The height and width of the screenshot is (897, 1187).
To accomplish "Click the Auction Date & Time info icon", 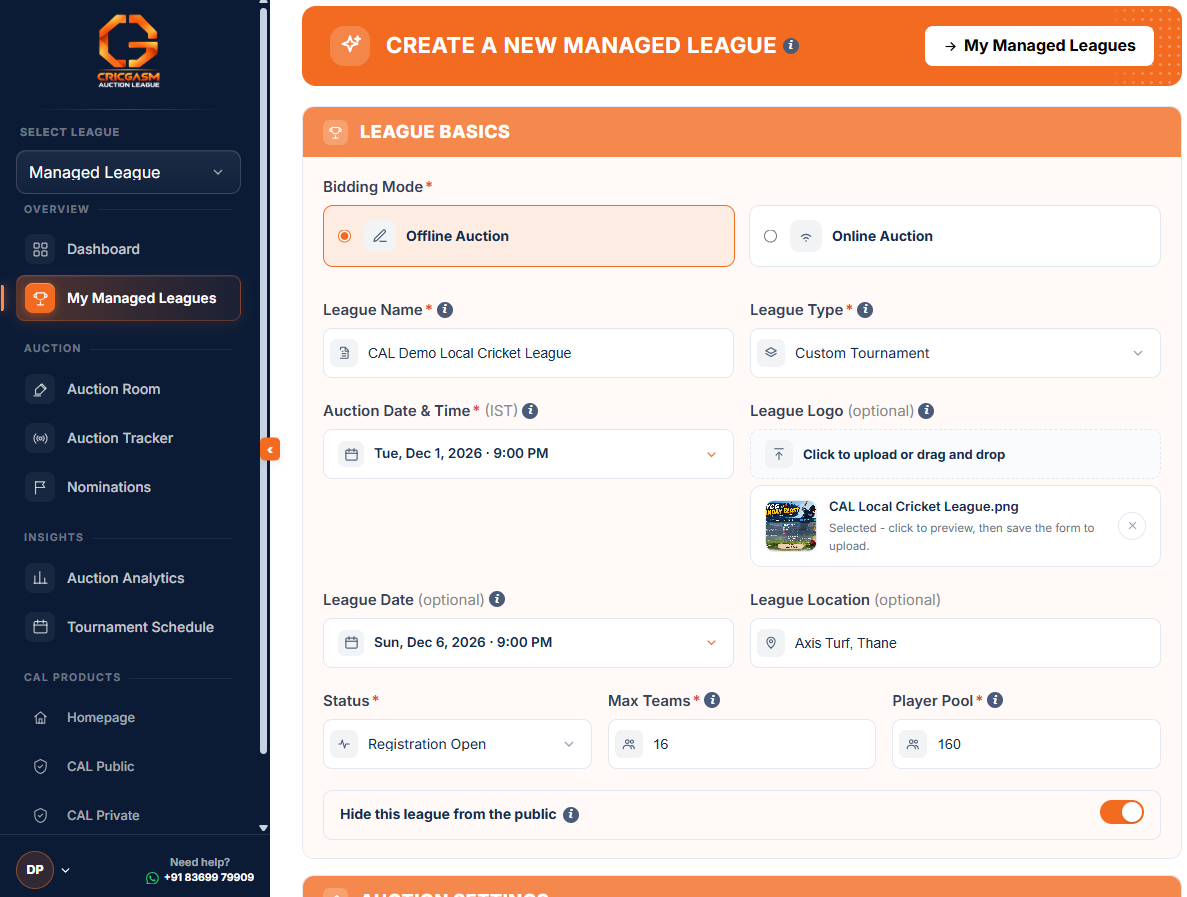I will tap(531, 411).
